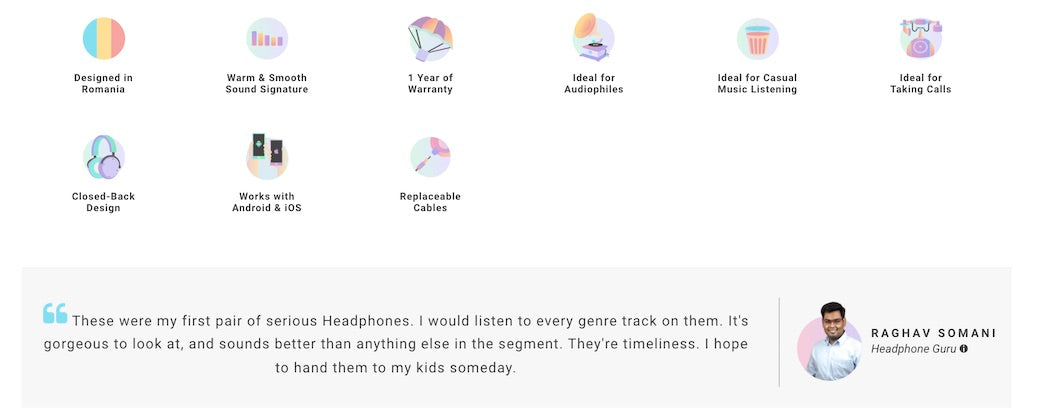Viewport: 1050px width, 411px height.
Task: Click the Ideal for Audiophiles label
Action: 594,84
